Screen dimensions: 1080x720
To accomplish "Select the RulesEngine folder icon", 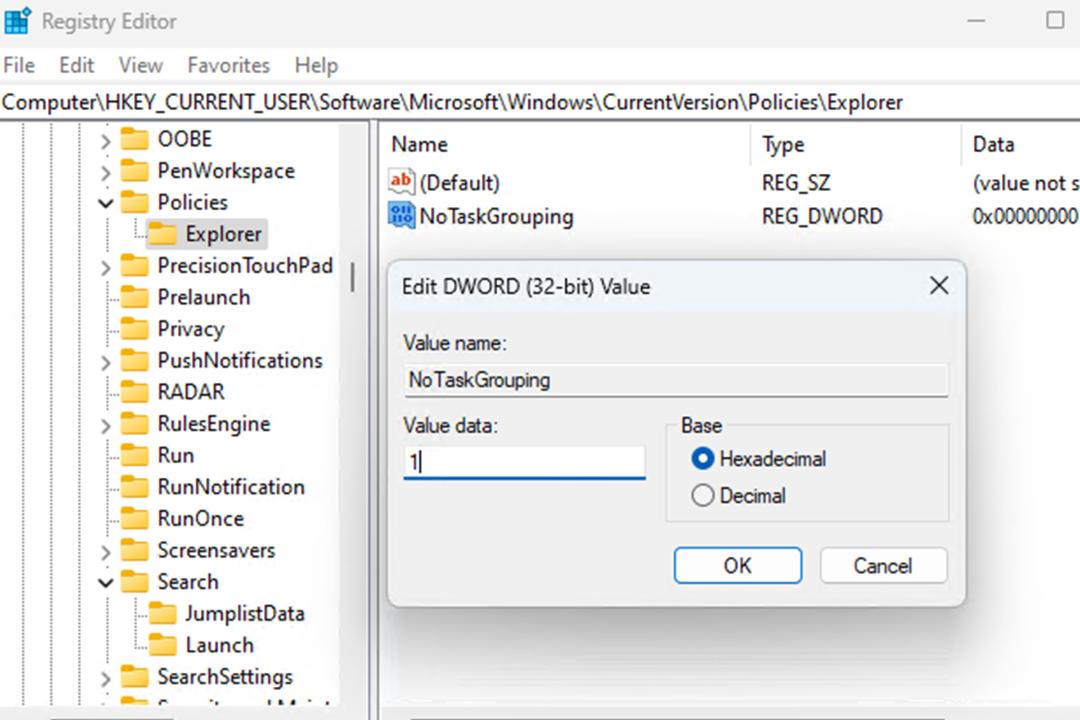I will [135, 424].
